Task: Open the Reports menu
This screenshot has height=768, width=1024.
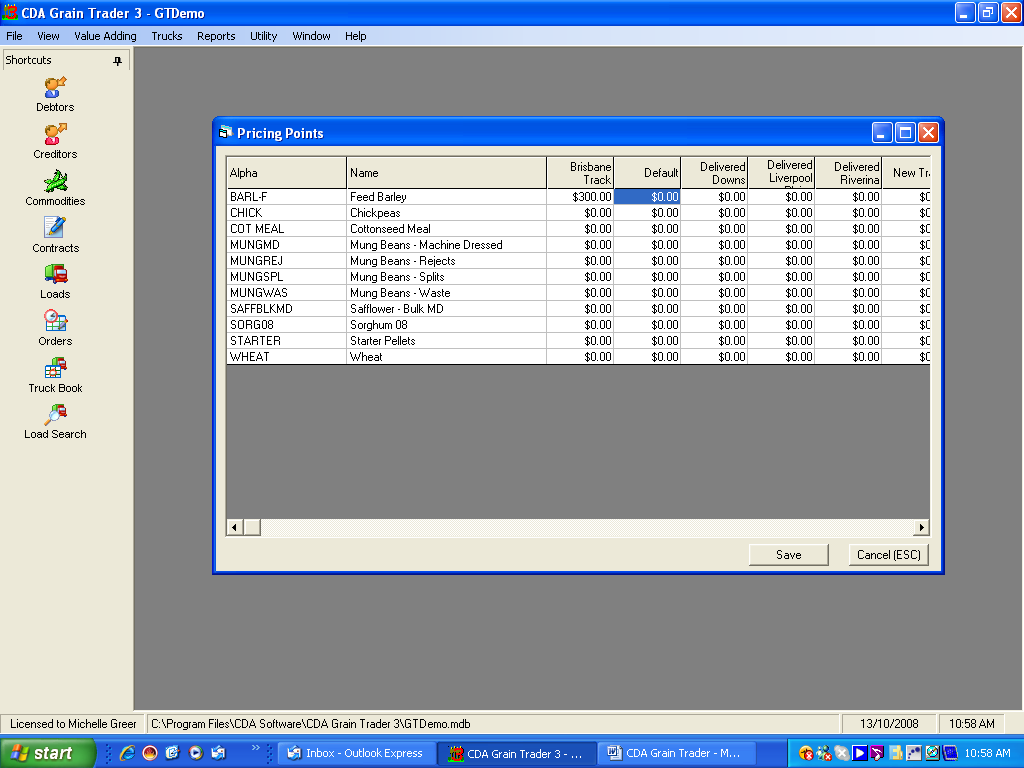Action: click(x=216, y=36)
